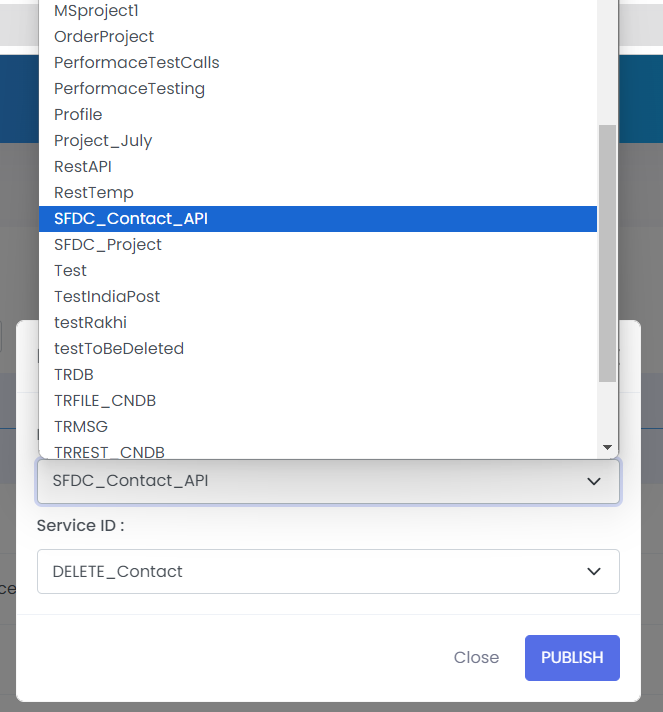
Task: Select the Profile project option
Action: tap(318, 114)
